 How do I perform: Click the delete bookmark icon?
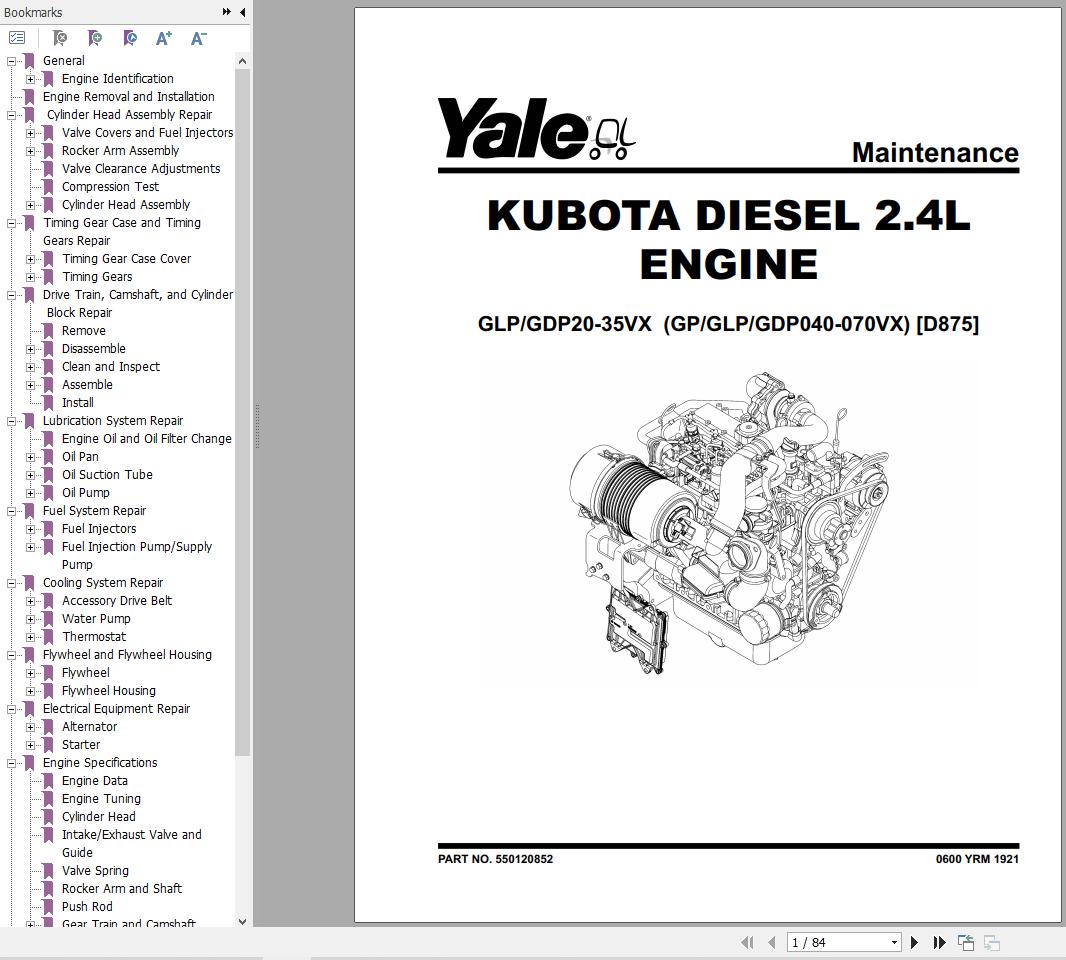(x=60, y=38)
